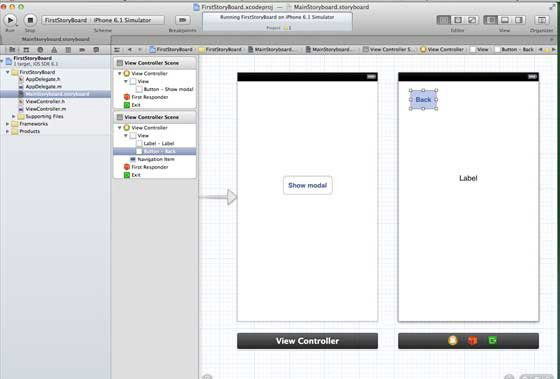This screenshot has width=560, height=379.
Task: Enter full screen mode via the window corner arrows
Action: pyautogui.click(x=552, y=7)
